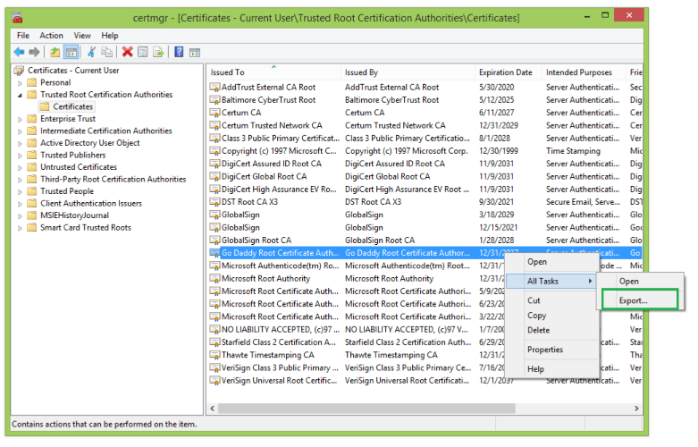Select DigiCert Assured ID Root CA row
Image resolution: width=698 pixels, height=447 pixels.
click(x=425, y=164)
